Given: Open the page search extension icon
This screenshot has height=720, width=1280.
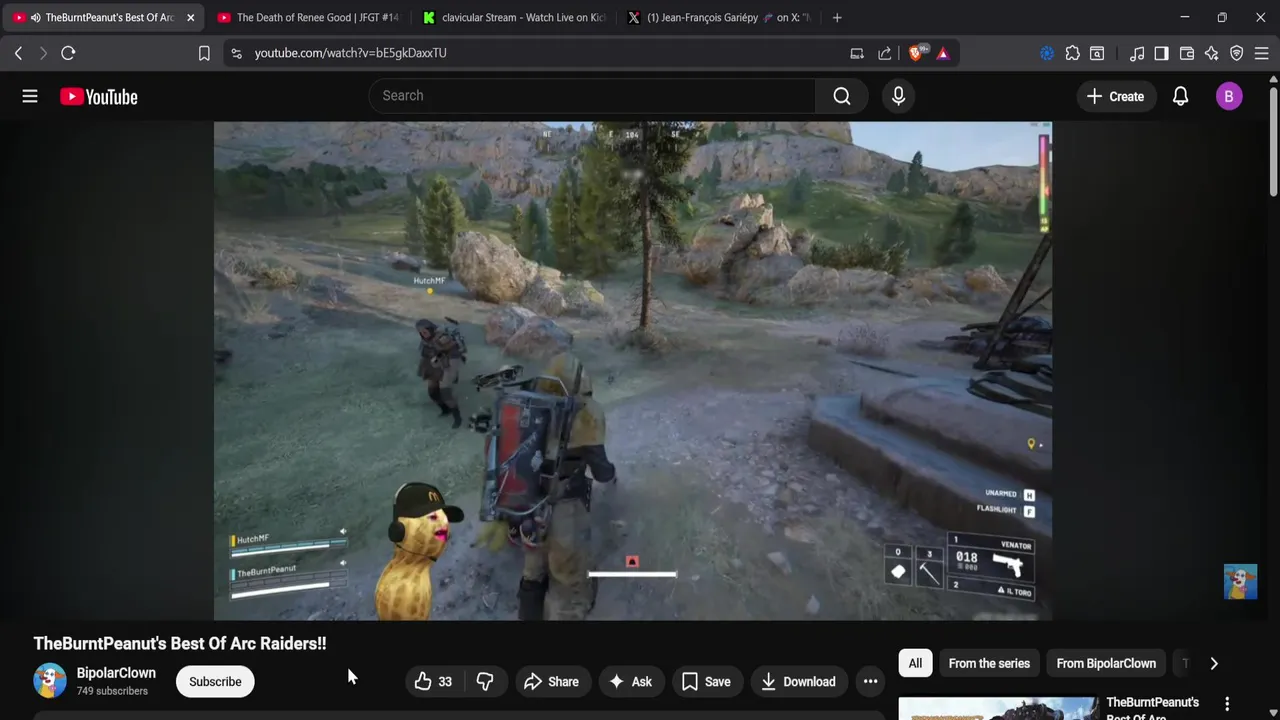Looking at the screenshot, I should 1097,53.
